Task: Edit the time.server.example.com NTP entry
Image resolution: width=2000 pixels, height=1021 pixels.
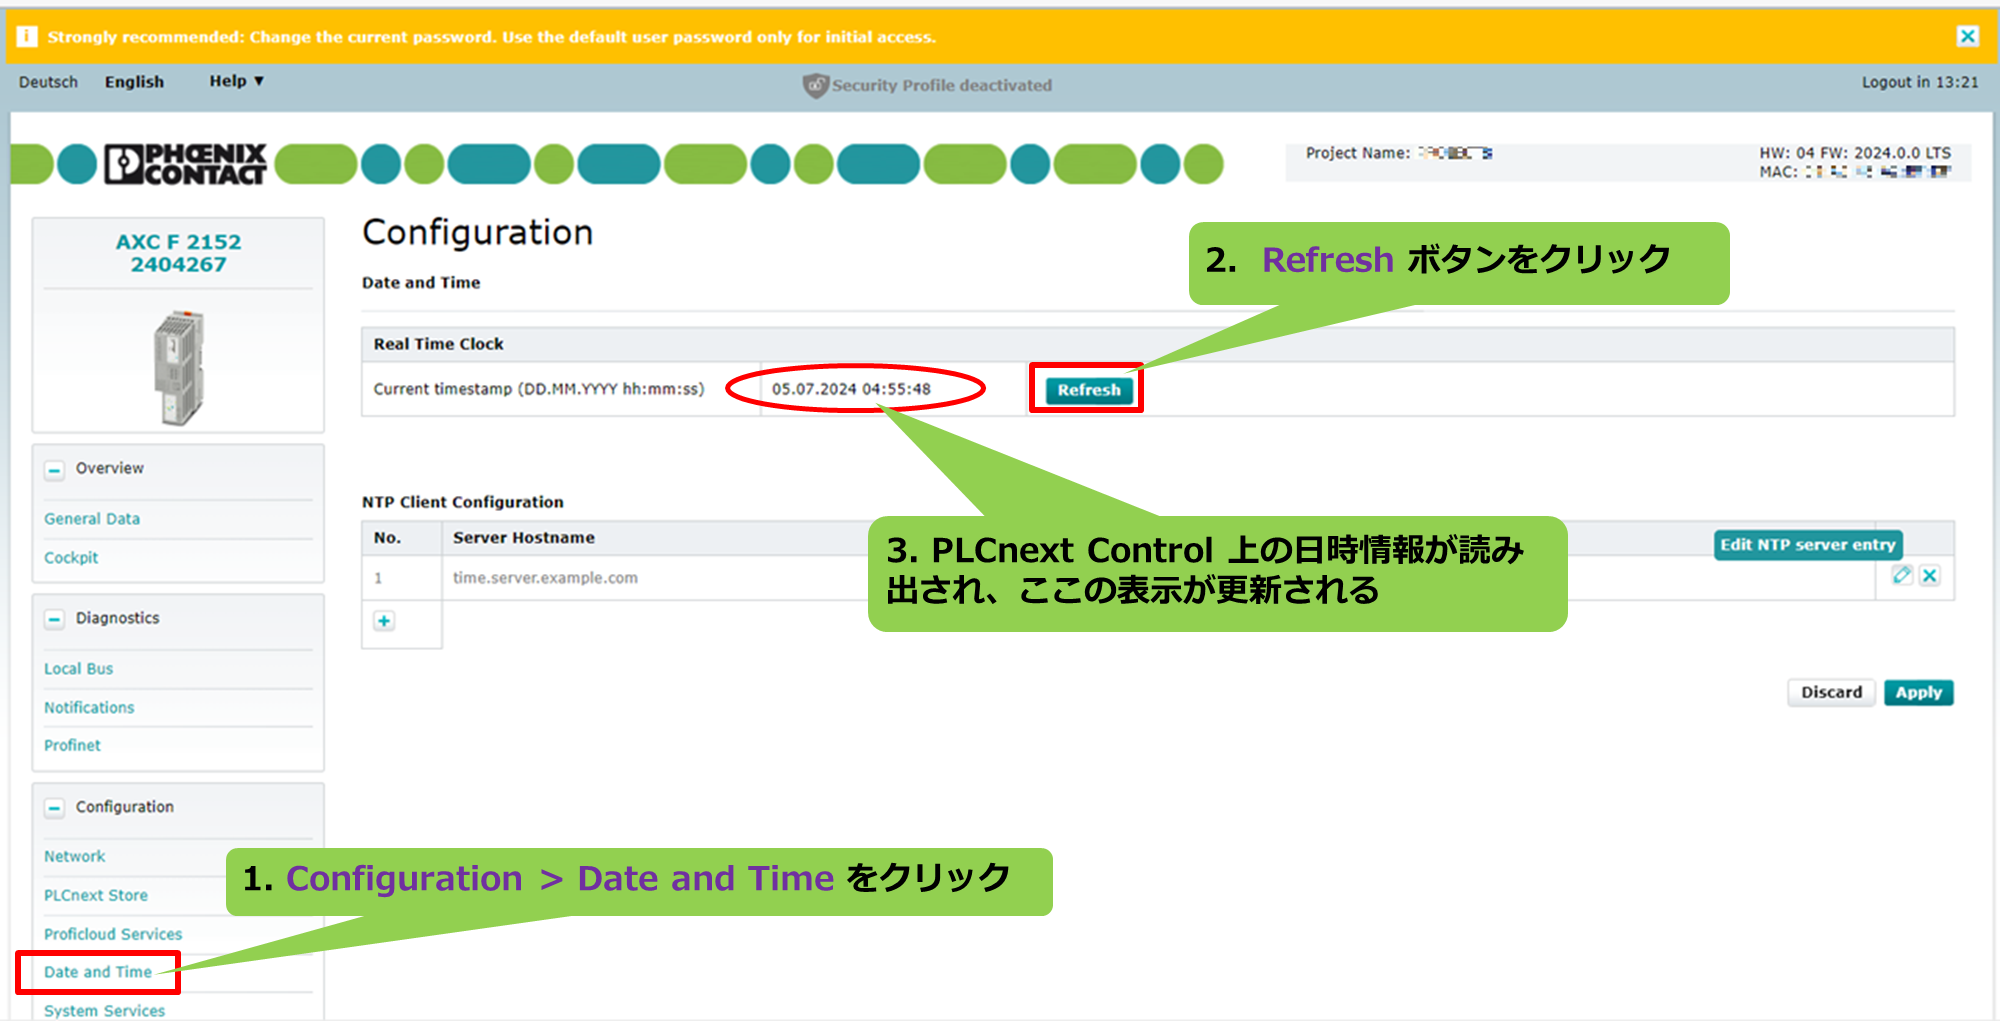Action: pos(1901,575)
